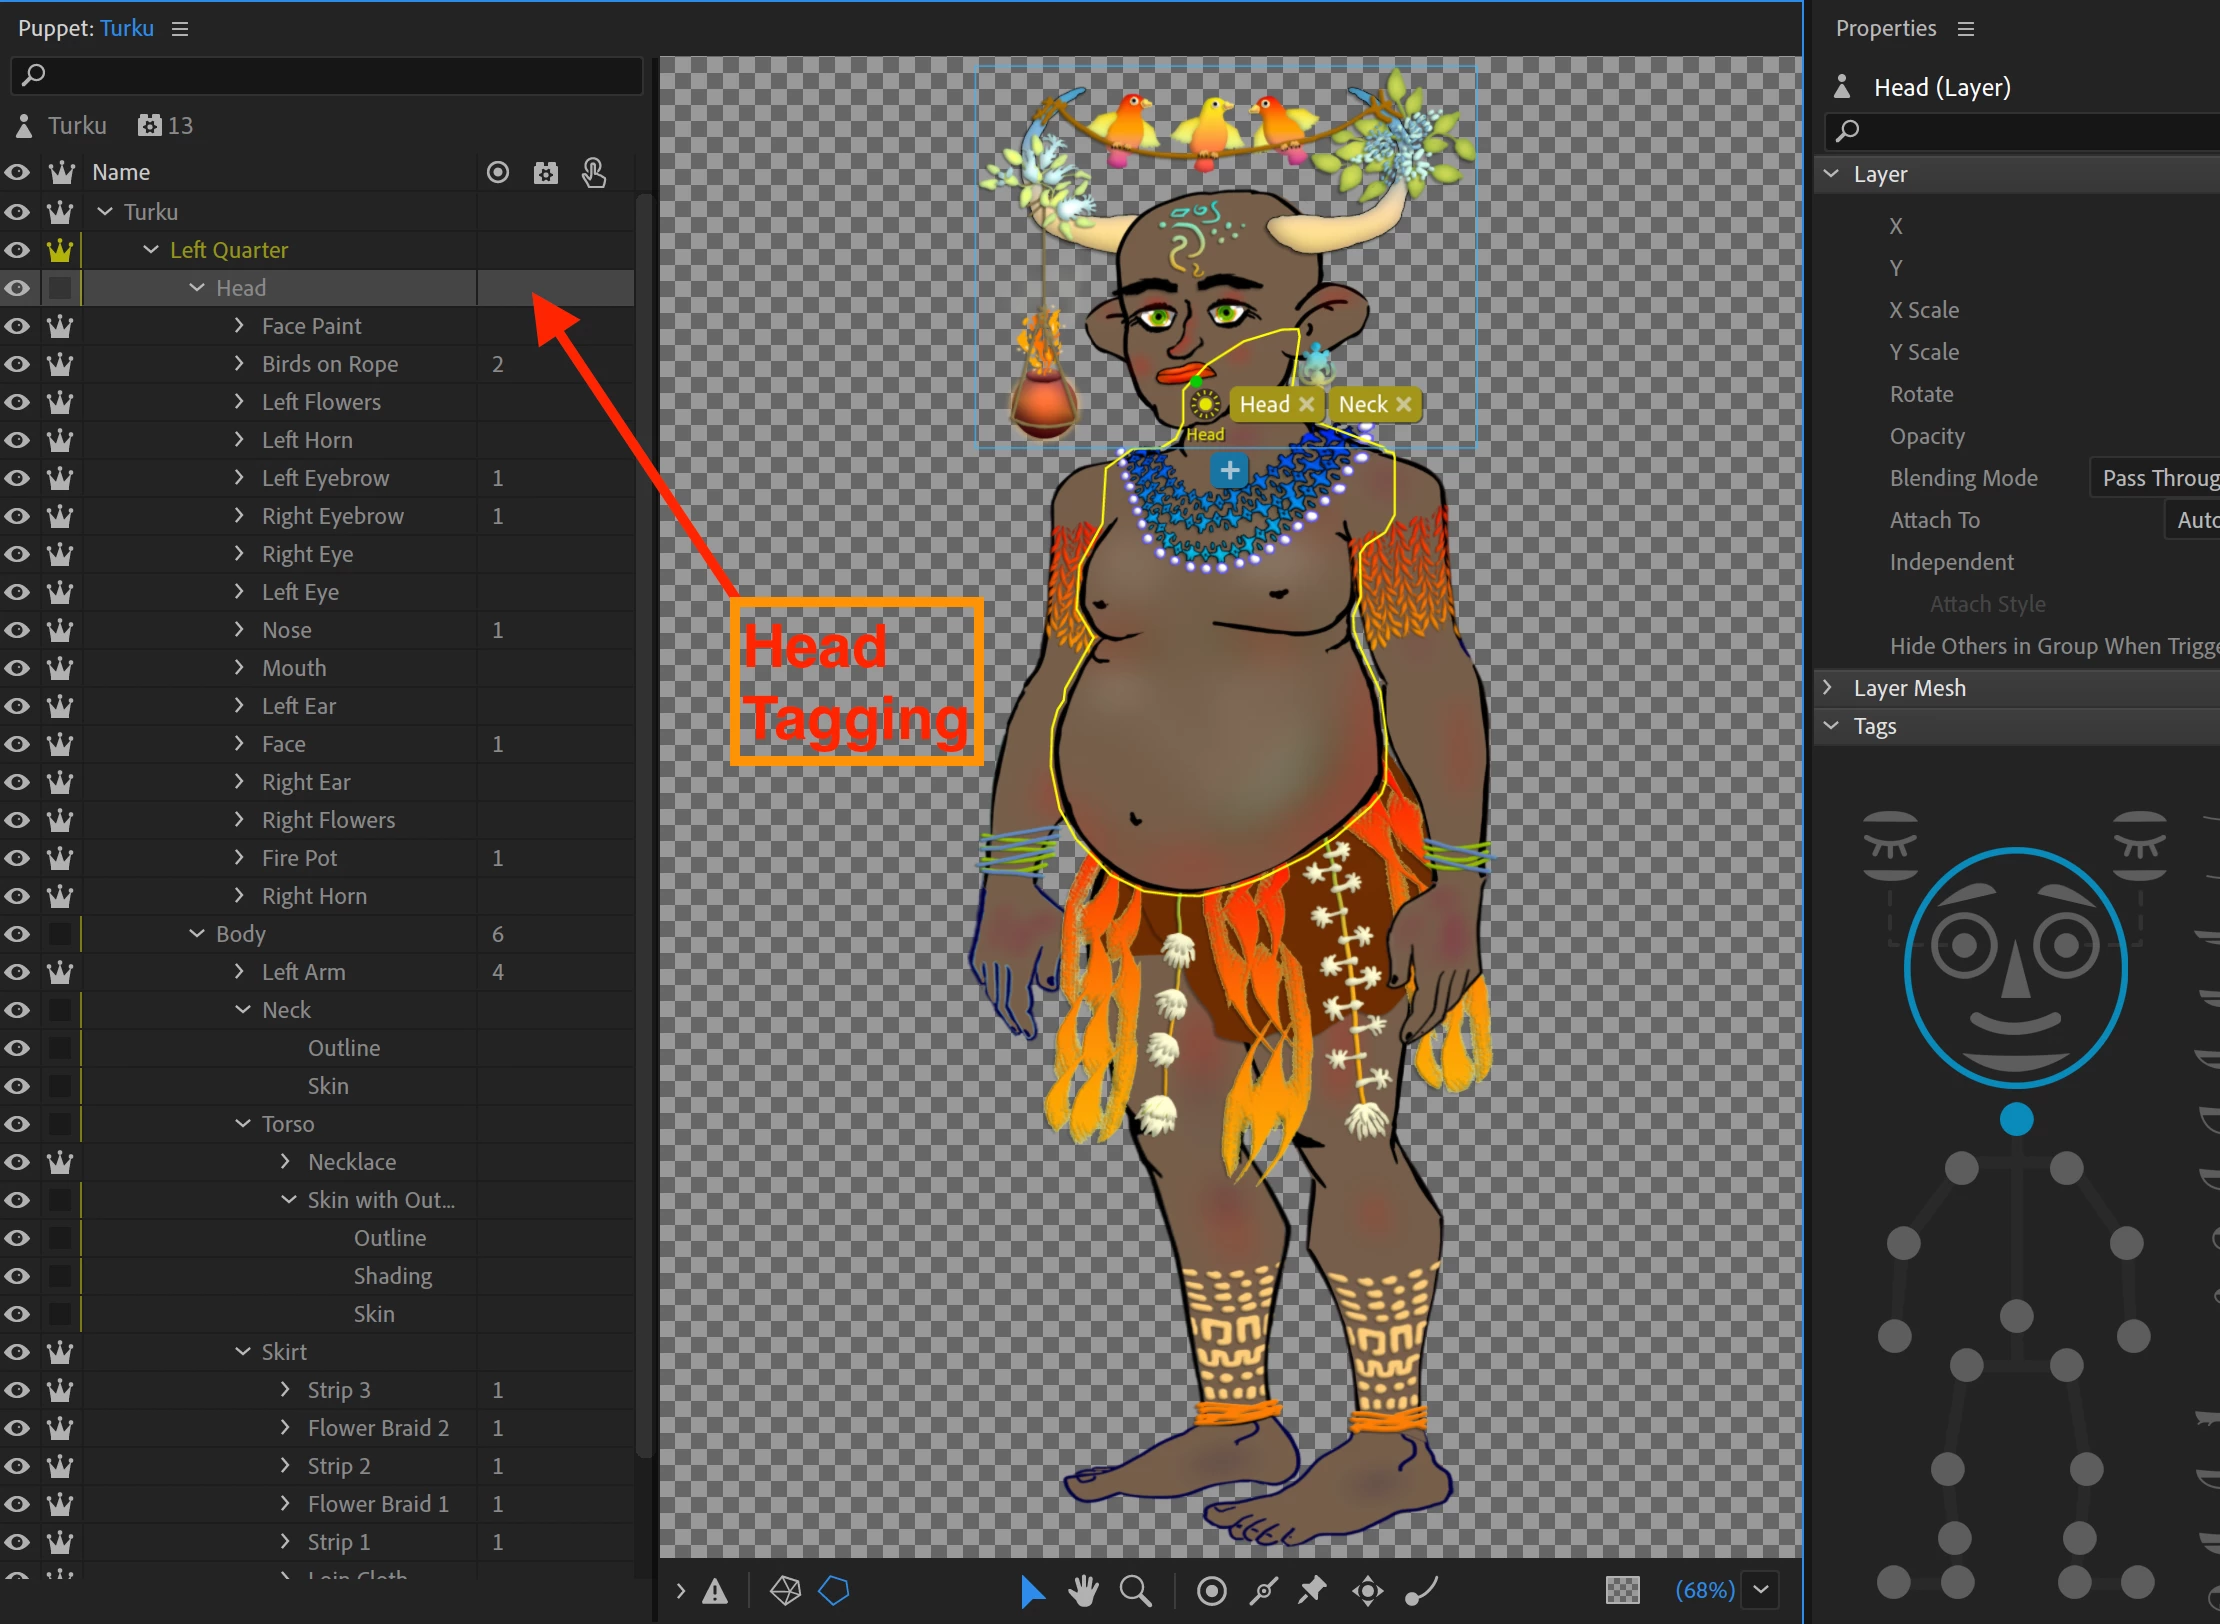Select the Stick tool
2220x1624 pixels.
tap(1264, 1590)
